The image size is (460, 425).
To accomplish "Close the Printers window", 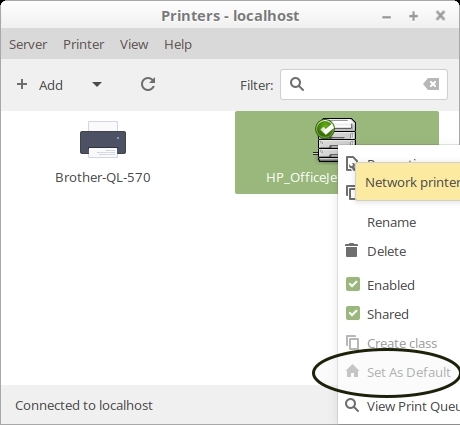I will pyautogui.click(x=440, y=15).
